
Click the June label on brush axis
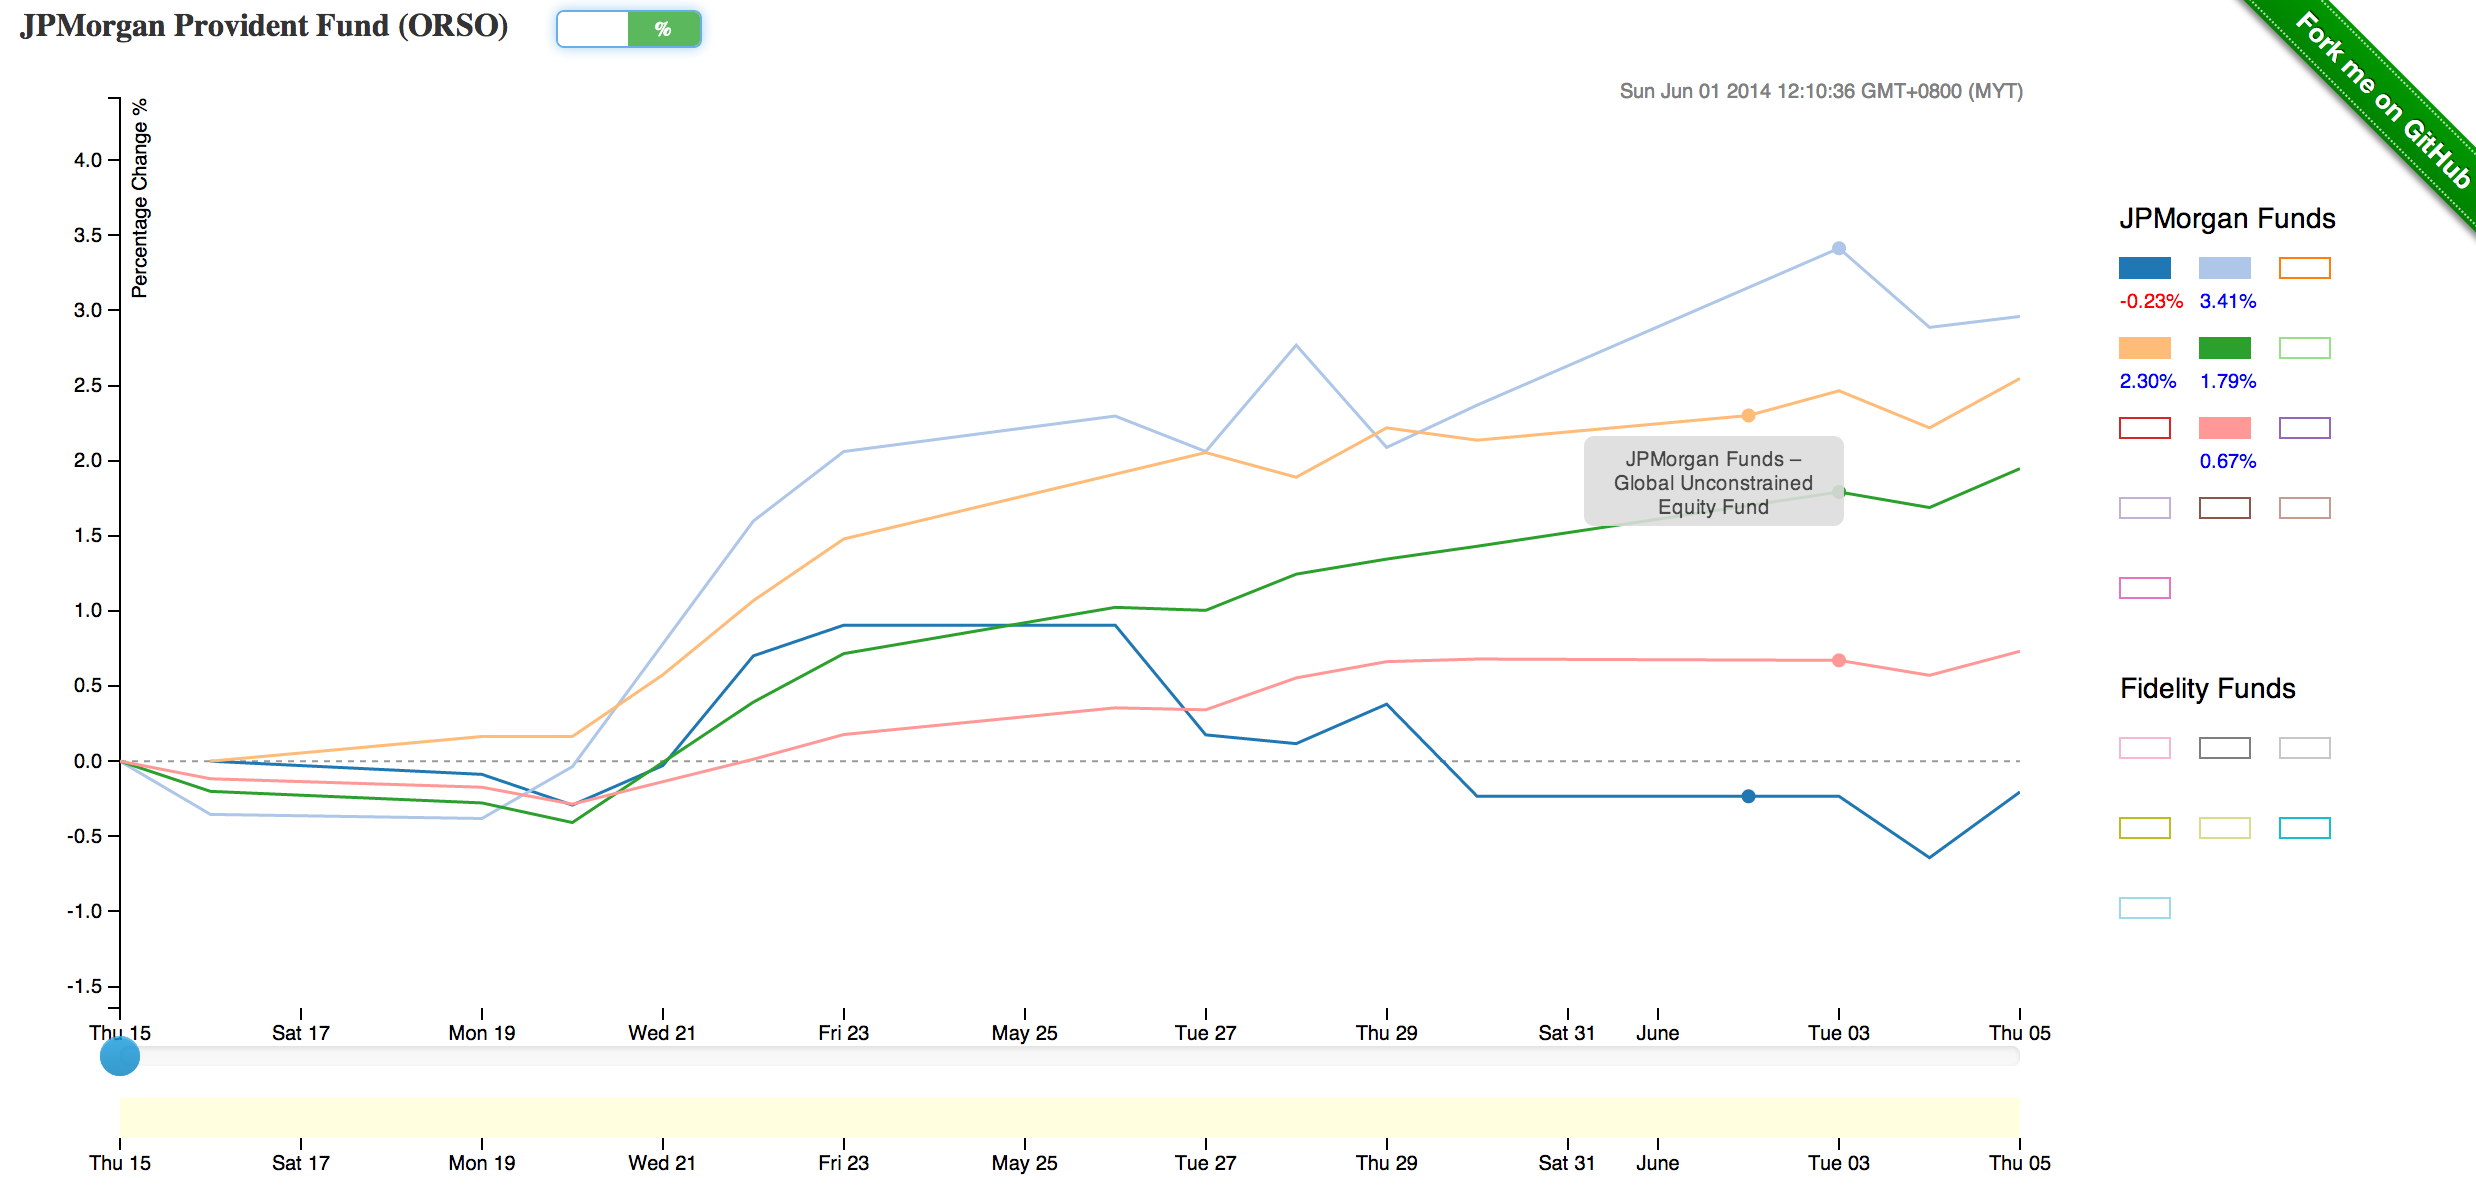1657,1163
